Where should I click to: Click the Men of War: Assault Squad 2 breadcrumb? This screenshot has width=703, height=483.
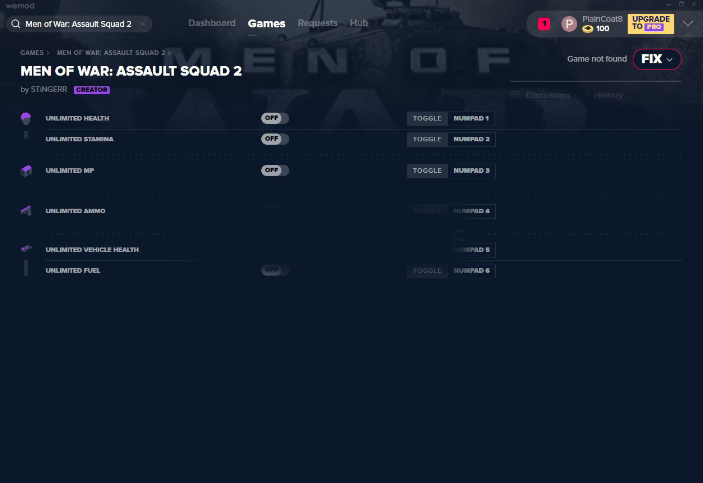111,52
